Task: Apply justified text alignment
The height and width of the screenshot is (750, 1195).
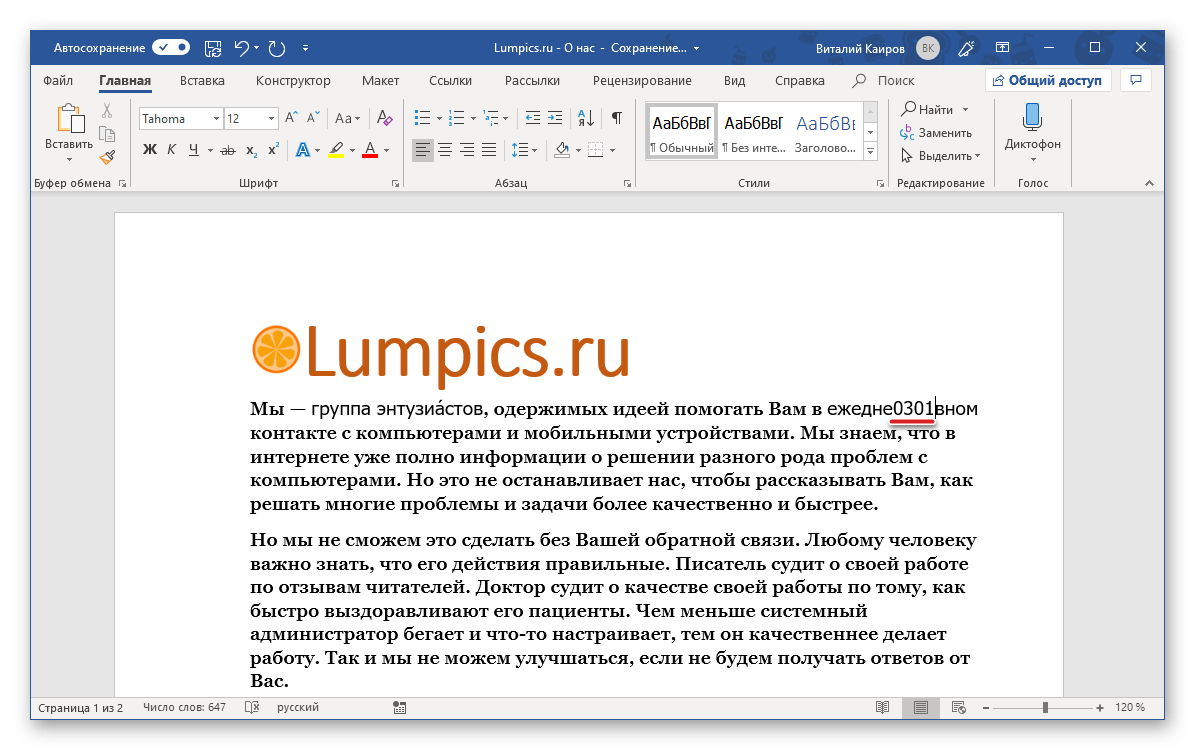Action: (489, 150)
